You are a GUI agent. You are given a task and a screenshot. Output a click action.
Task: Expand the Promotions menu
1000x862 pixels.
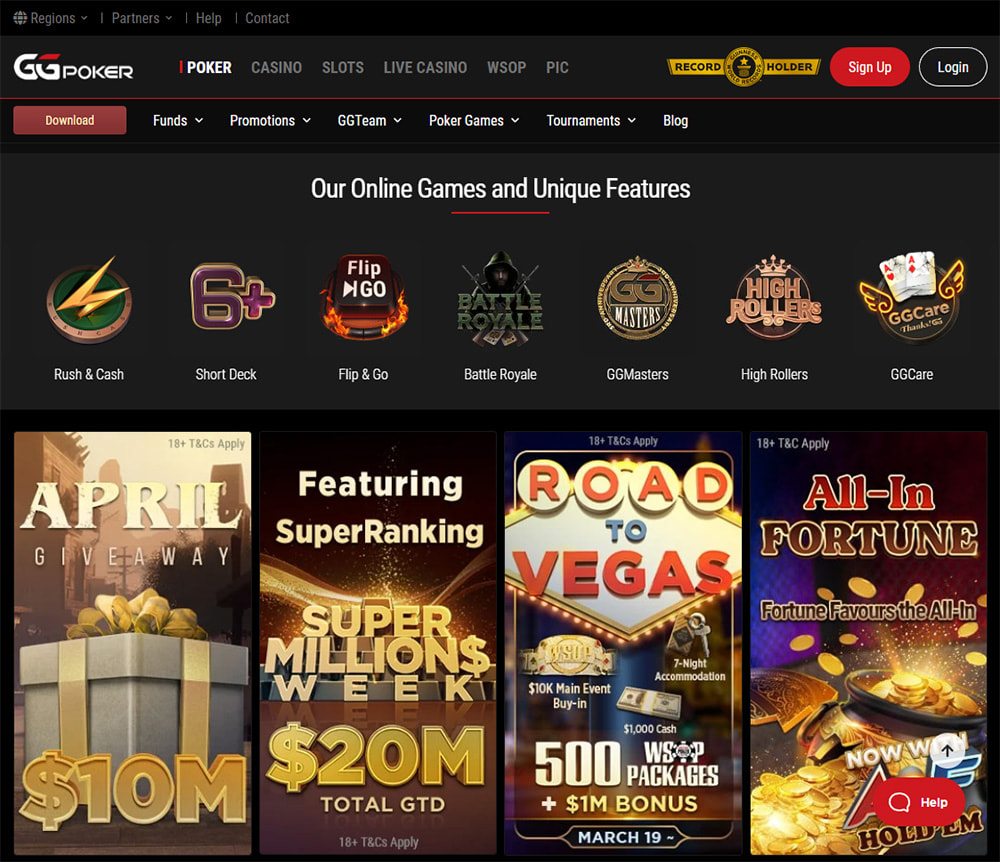point(270,121)
